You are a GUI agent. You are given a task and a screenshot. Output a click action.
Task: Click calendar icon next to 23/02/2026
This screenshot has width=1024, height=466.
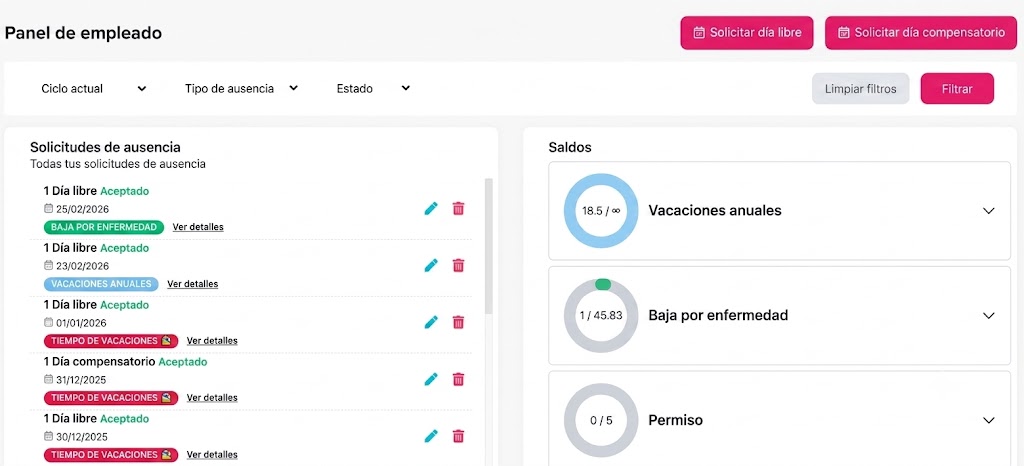tap(48, 266)
